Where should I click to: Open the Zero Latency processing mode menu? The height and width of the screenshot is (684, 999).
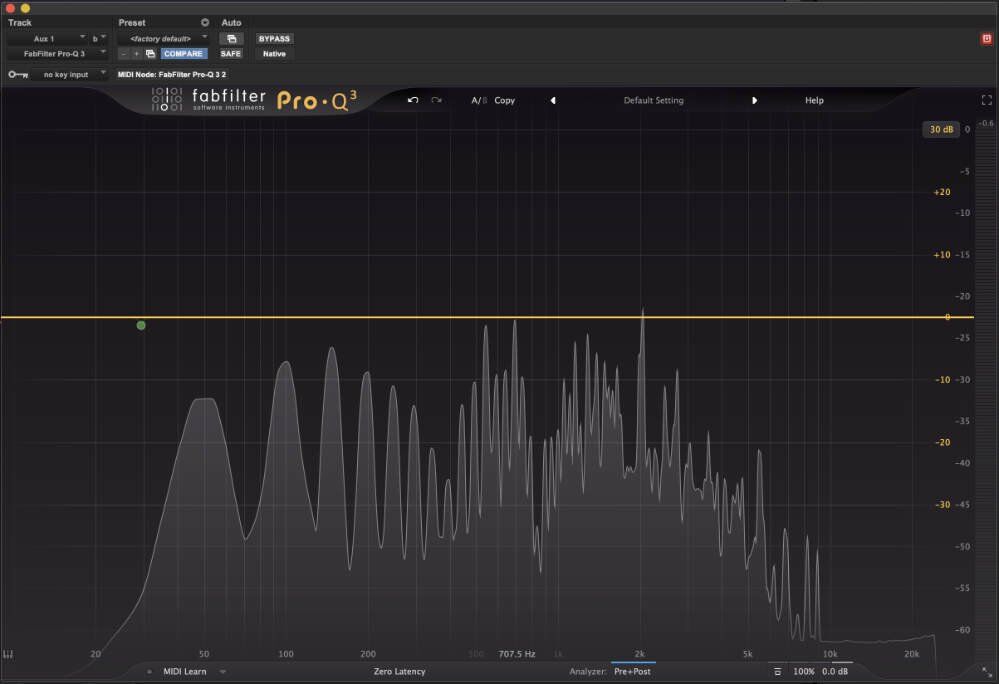[x=399, y=671]
